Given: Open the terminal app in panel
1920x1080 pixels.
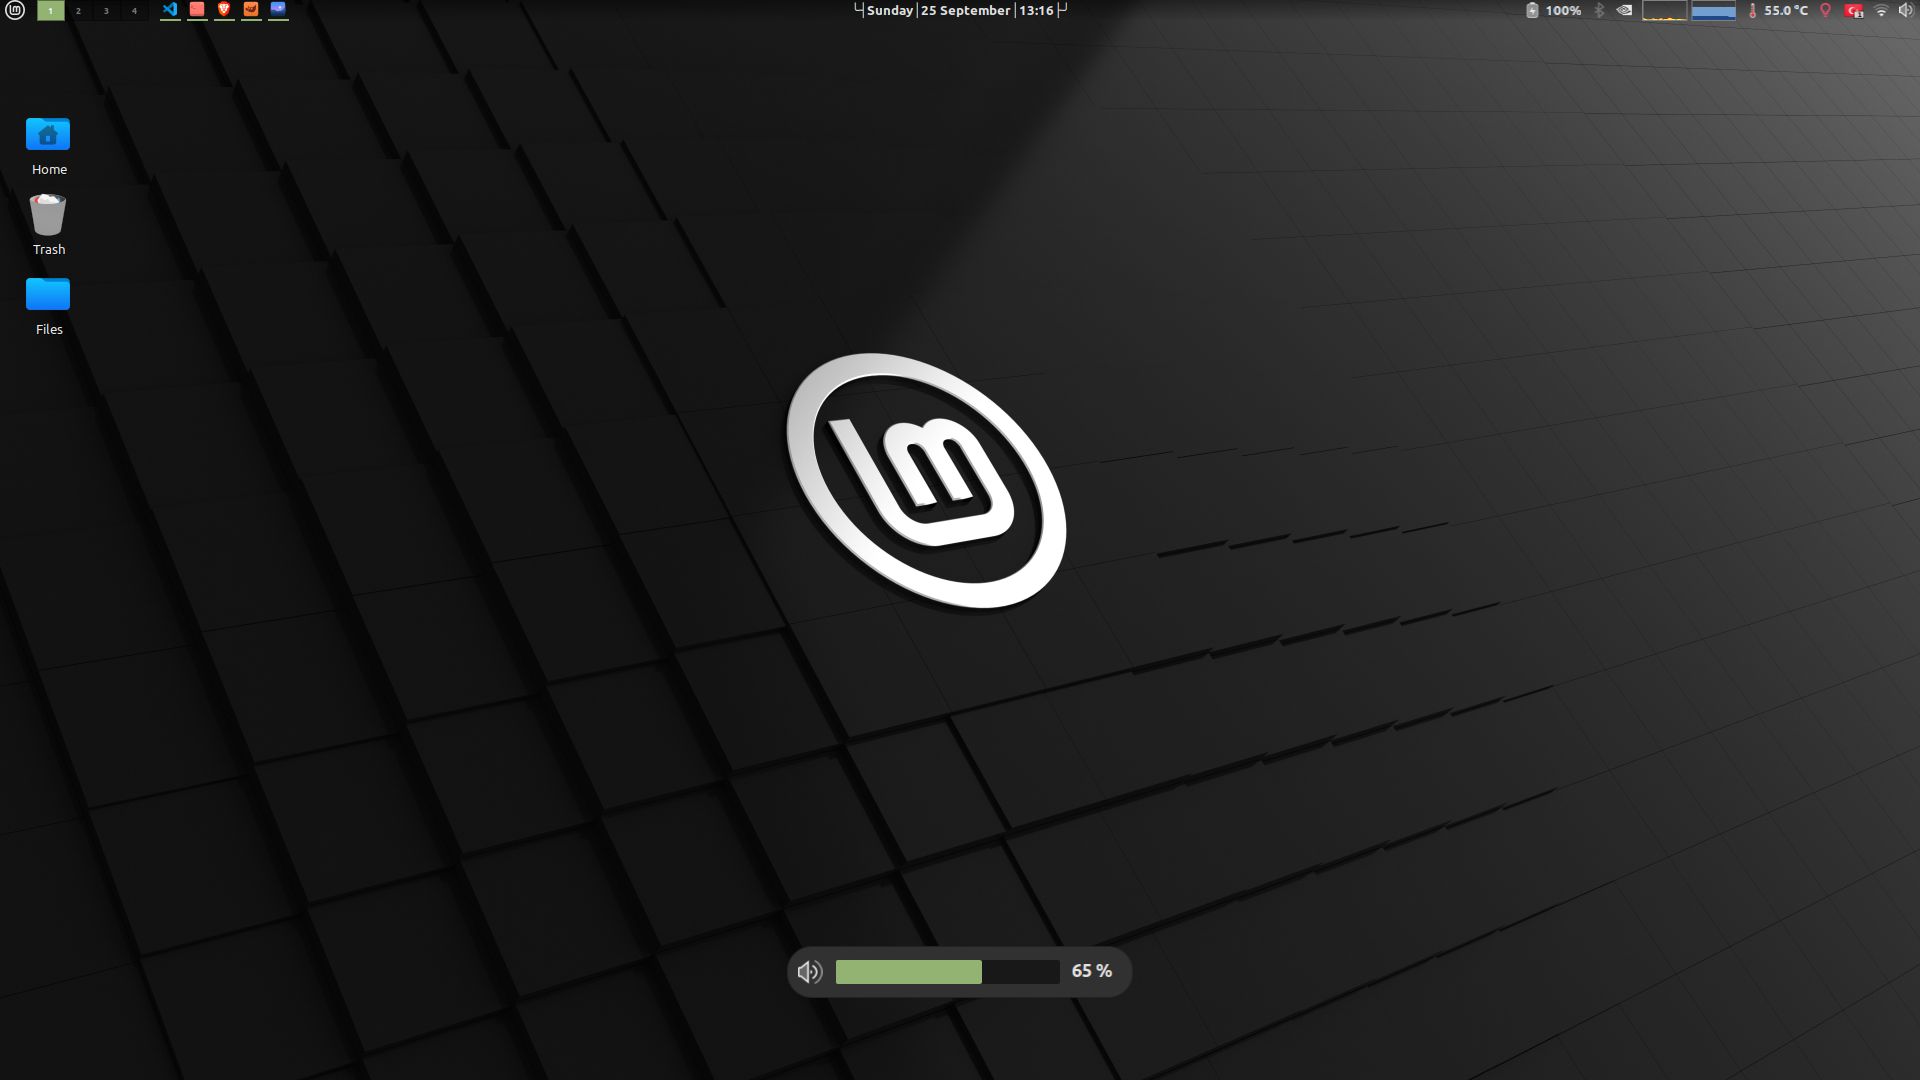Looking at the screenshot, I should coord(197,10).
